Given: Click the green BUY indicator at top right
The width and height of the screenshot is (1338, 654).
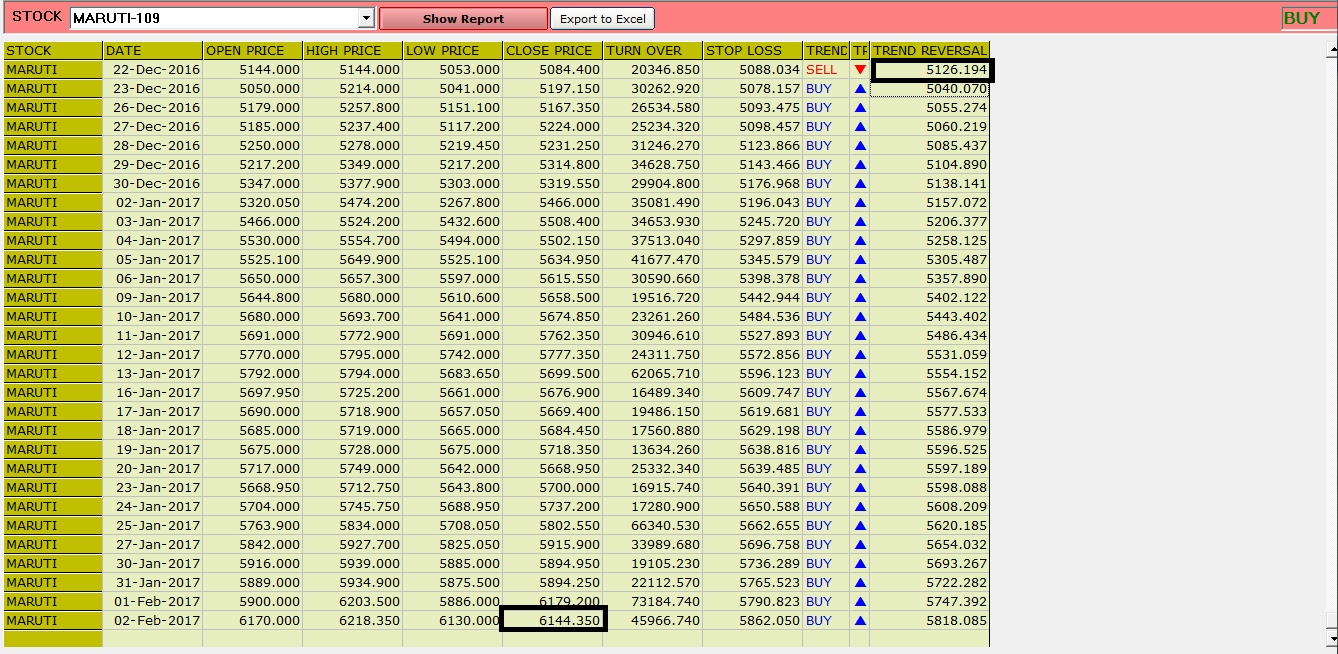Looking at the screenshot, I should pyautogui.click(x=1302, y=18).
